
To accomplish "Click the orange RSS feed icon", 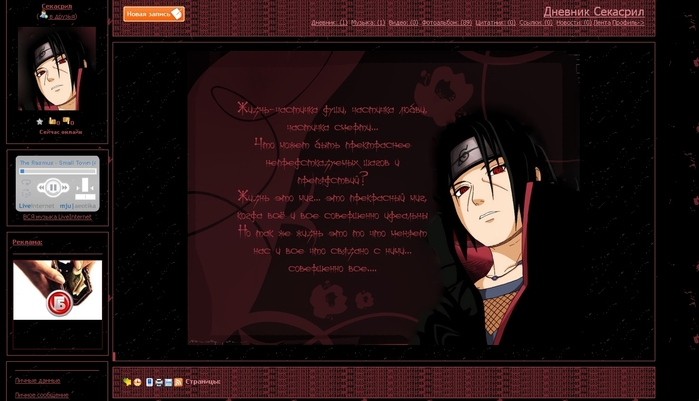I will (178, 382).
